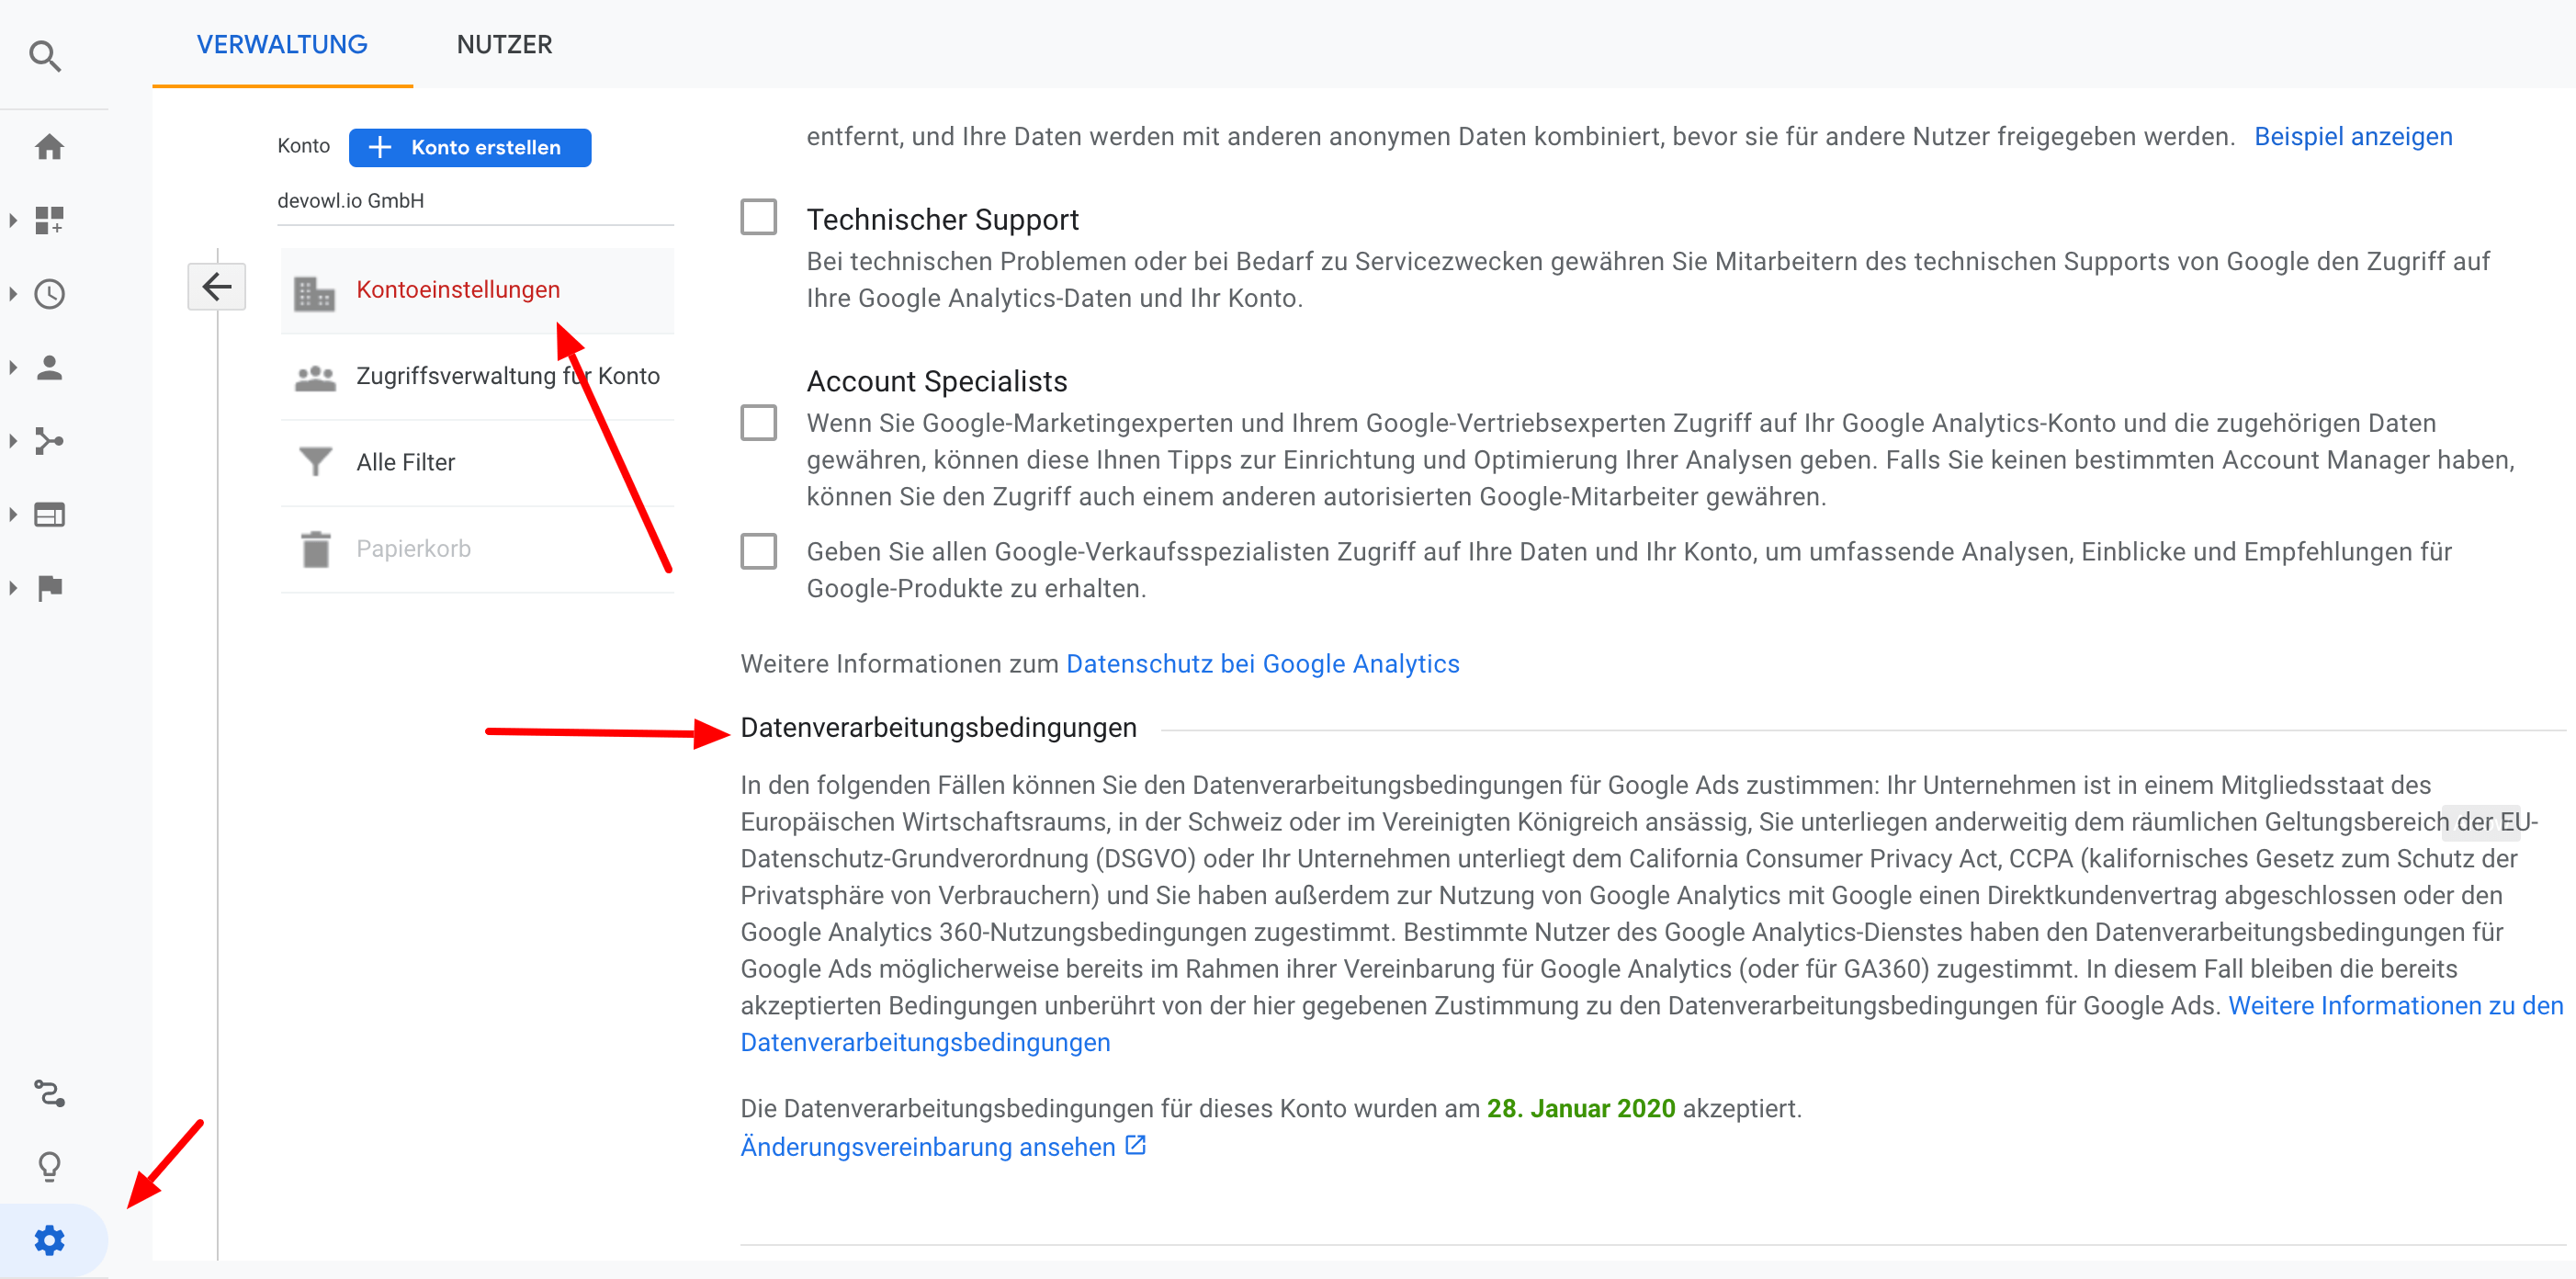Expand the Reports section chevron
The height and width of the screenshot is (1279, 2576).
[14, 221]
